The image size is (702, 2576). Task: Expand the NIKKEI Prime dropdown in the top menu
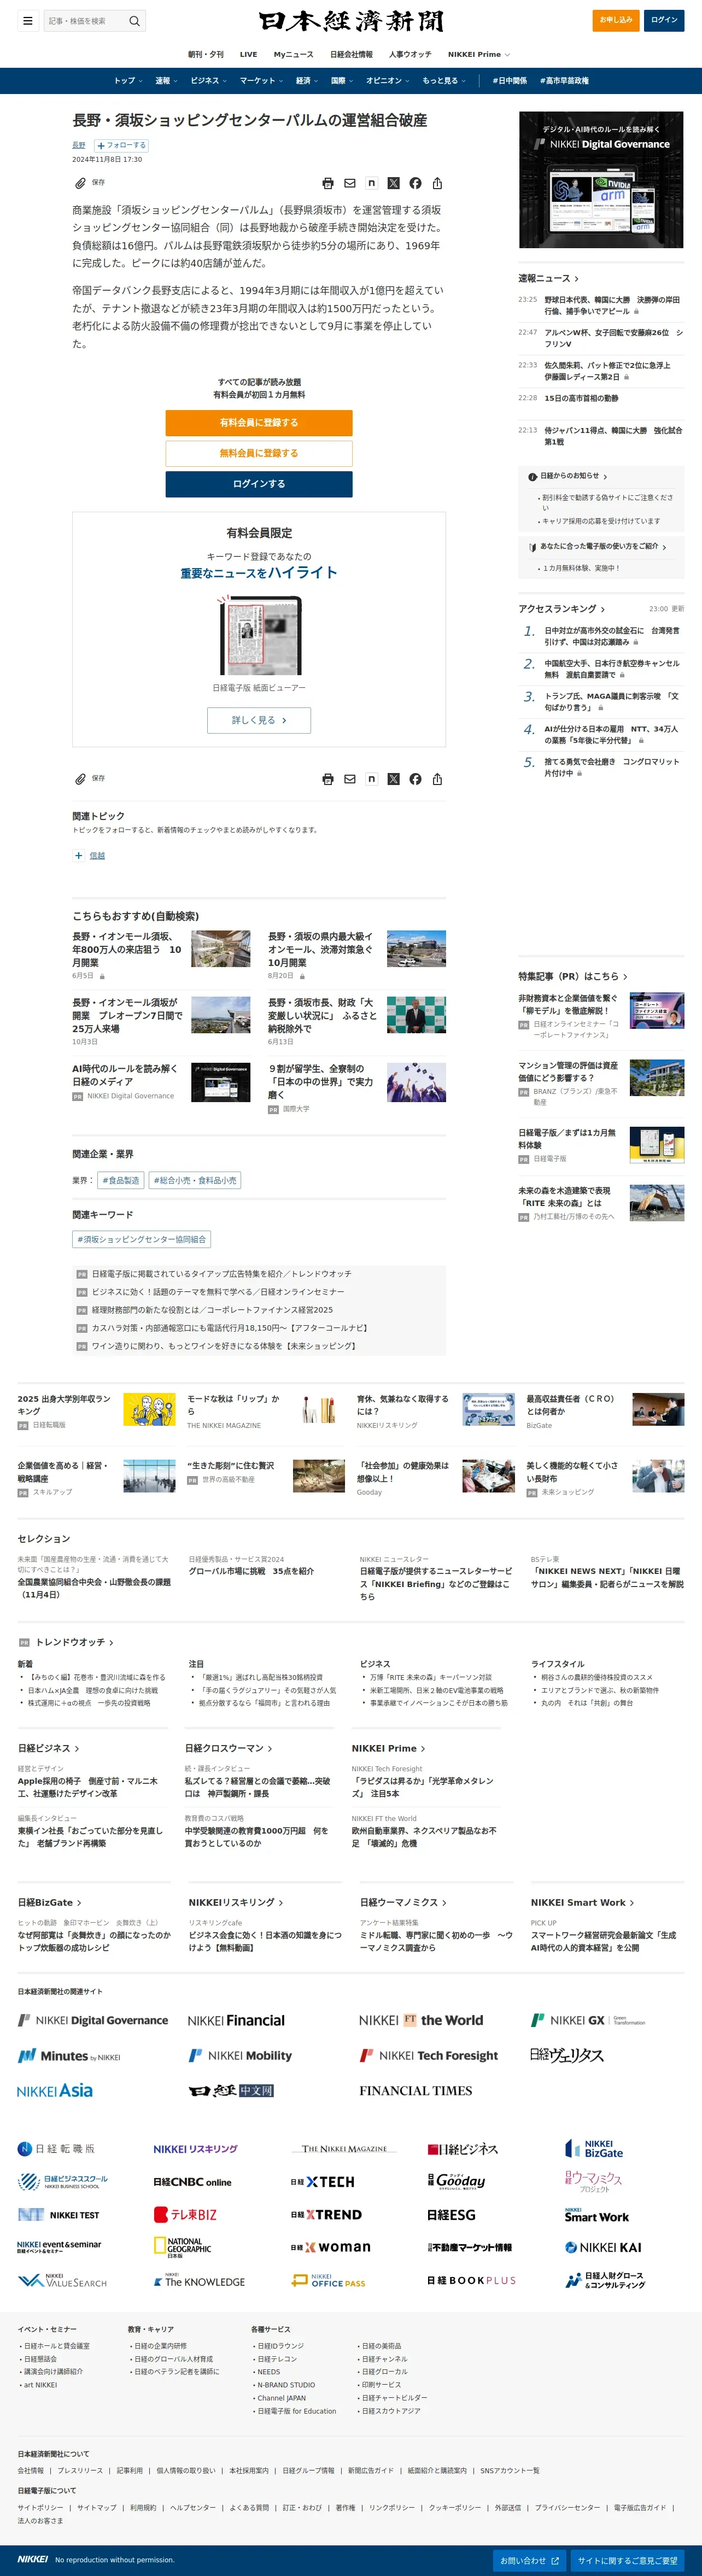[x=478, y=55]
